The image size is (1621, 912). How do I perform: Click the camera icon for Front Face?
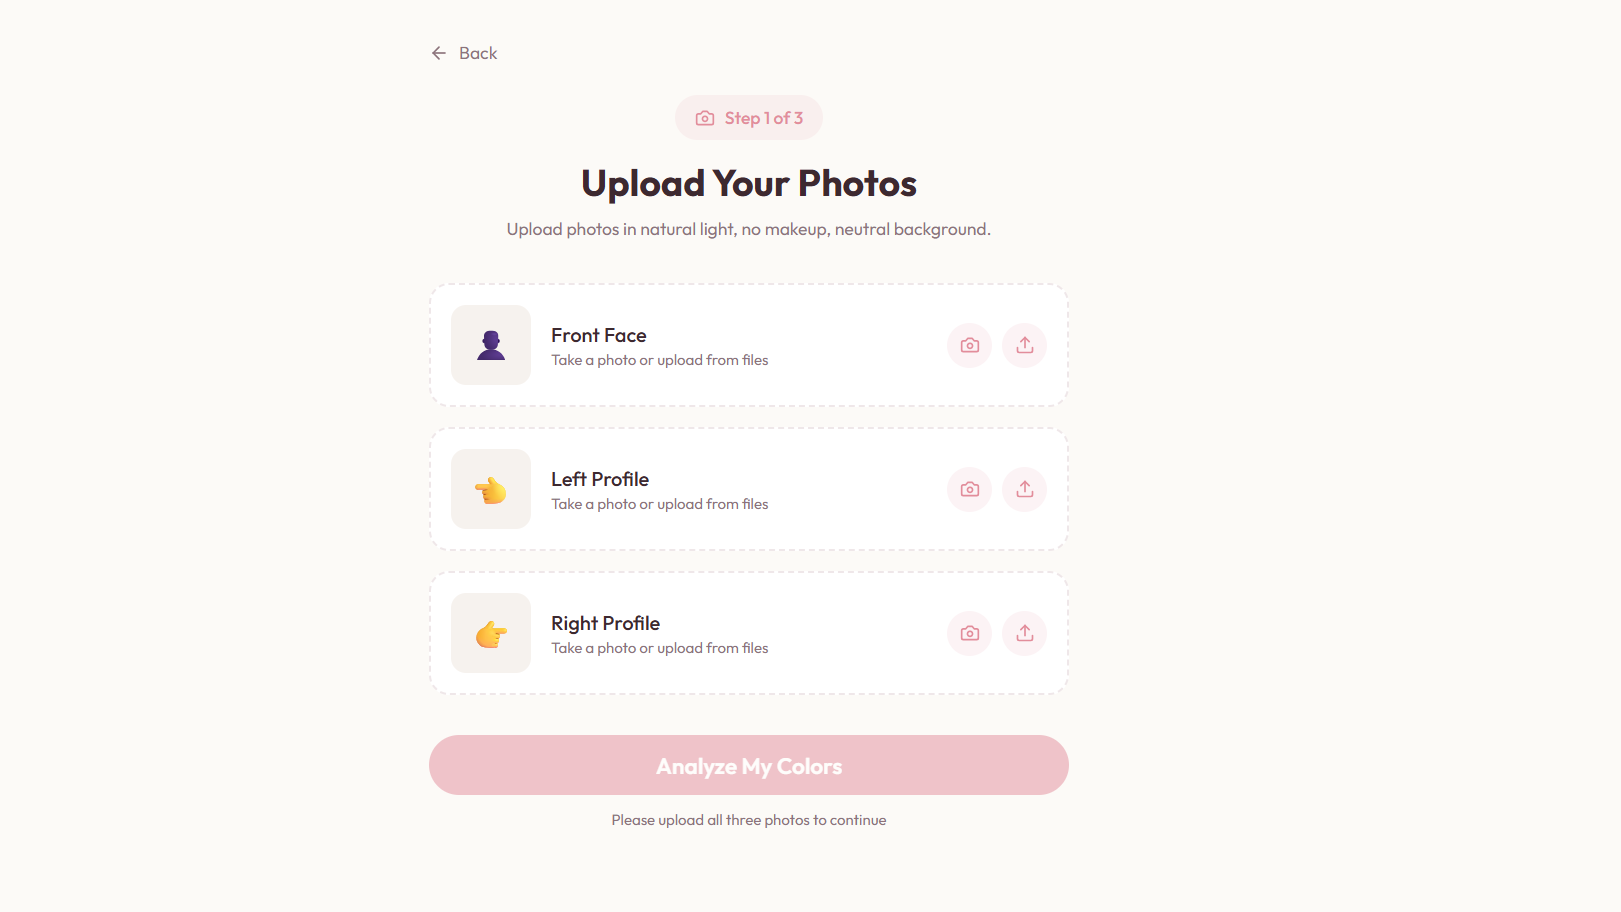[x=969, y=345]
